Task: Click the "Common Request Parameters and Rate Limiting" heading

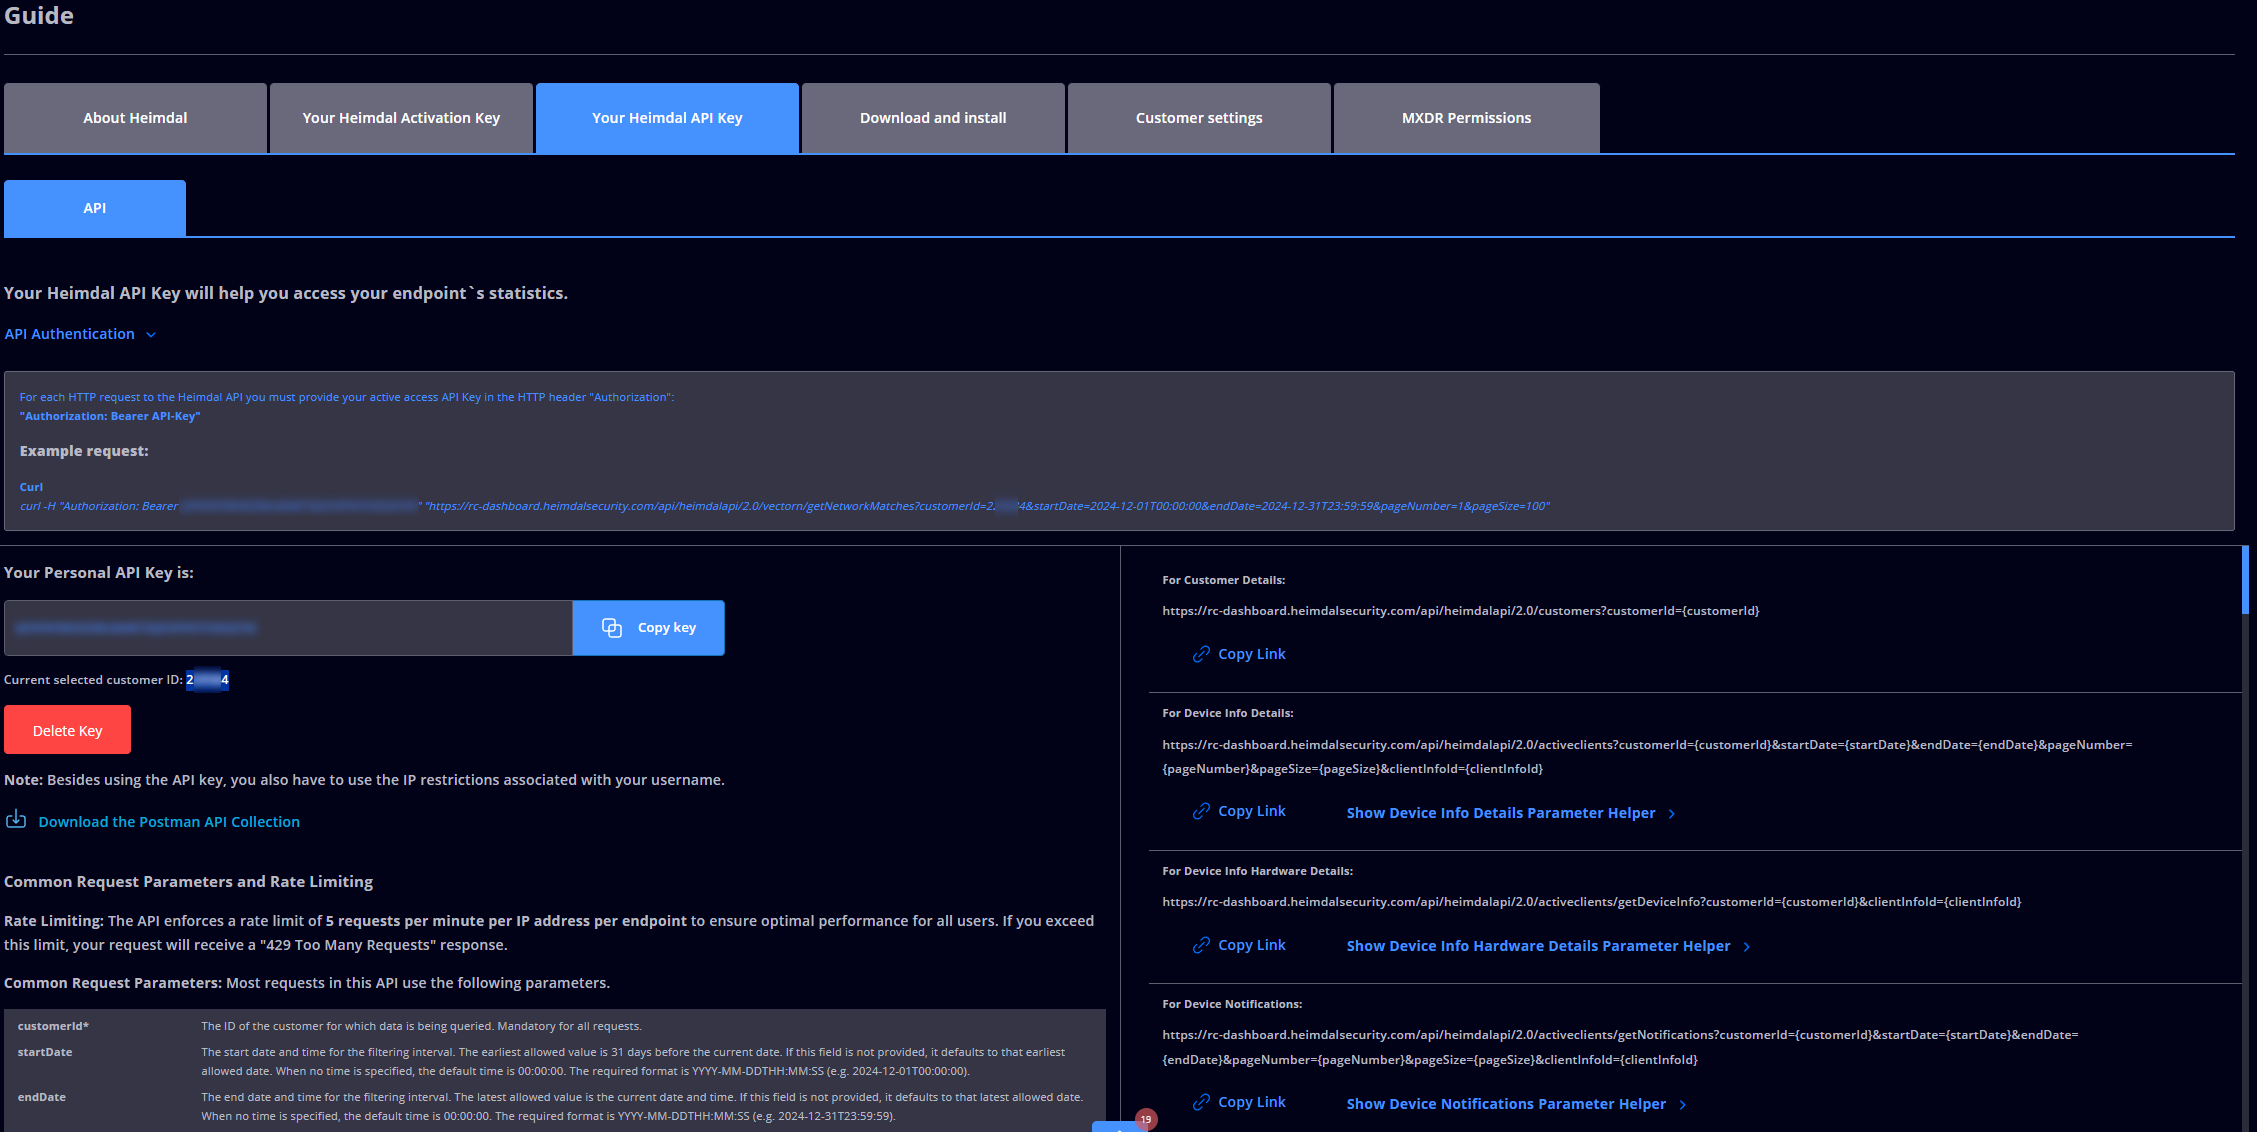Action: coord(188,881)
